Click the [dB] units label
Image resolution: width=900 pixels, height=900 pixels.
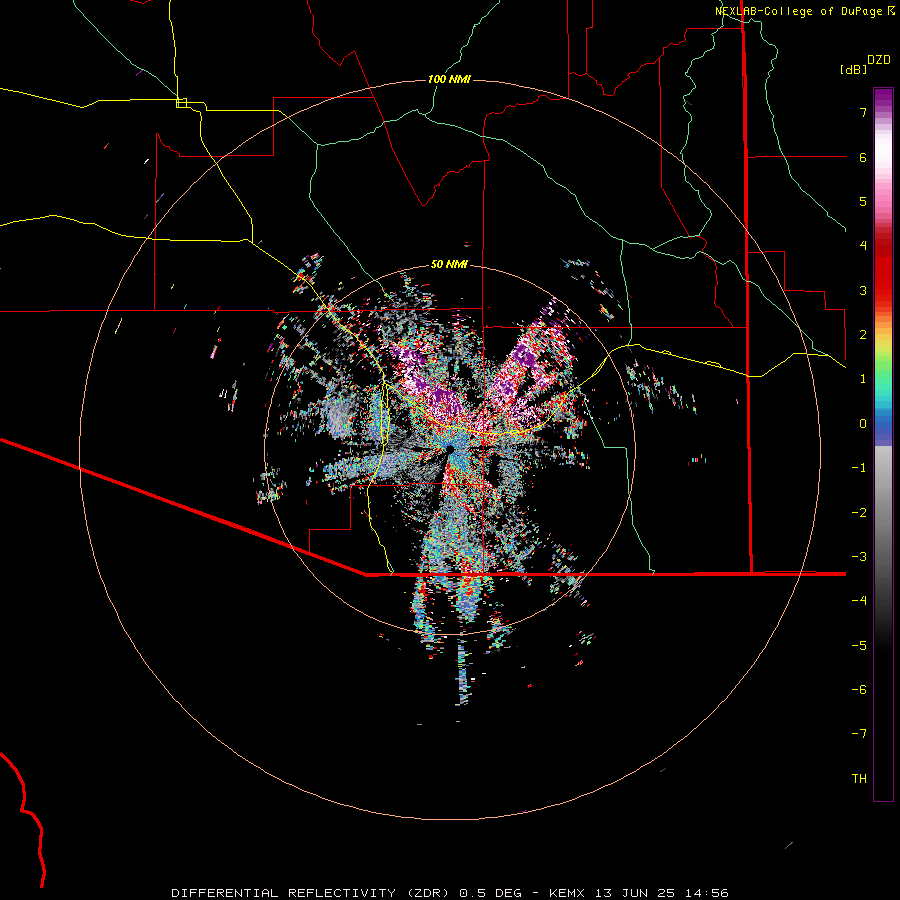[x=854, y=70]
